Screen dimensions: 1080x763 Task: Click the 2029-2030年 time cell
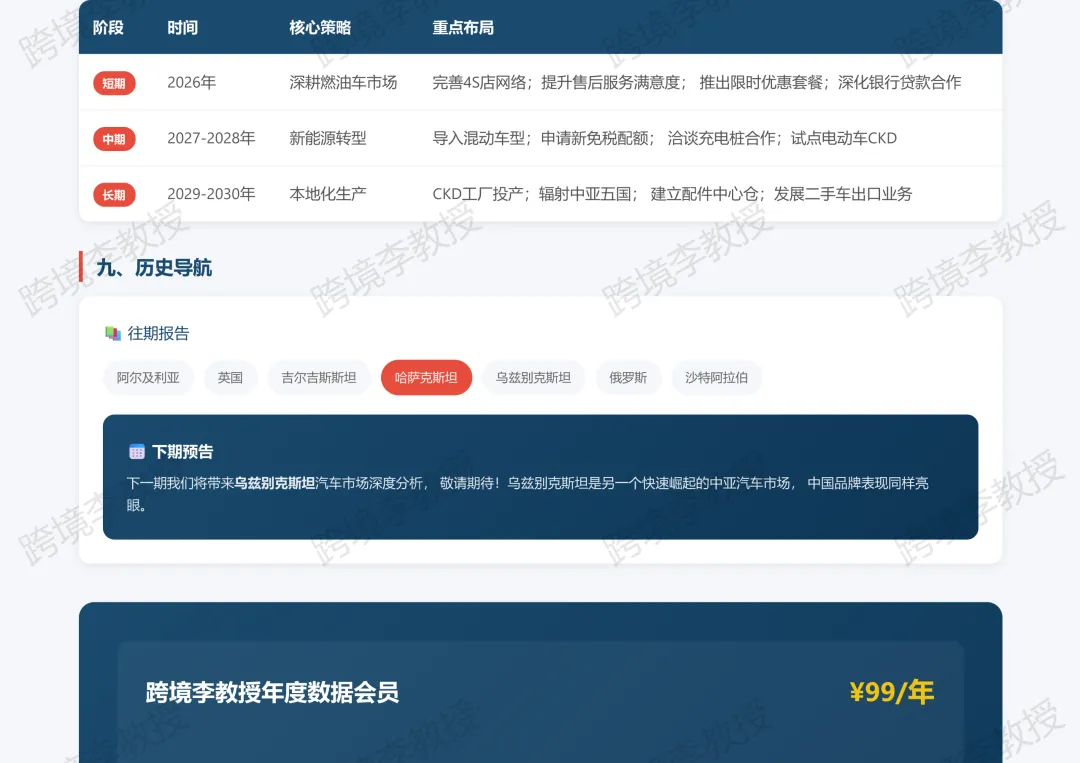coord(211,194)
